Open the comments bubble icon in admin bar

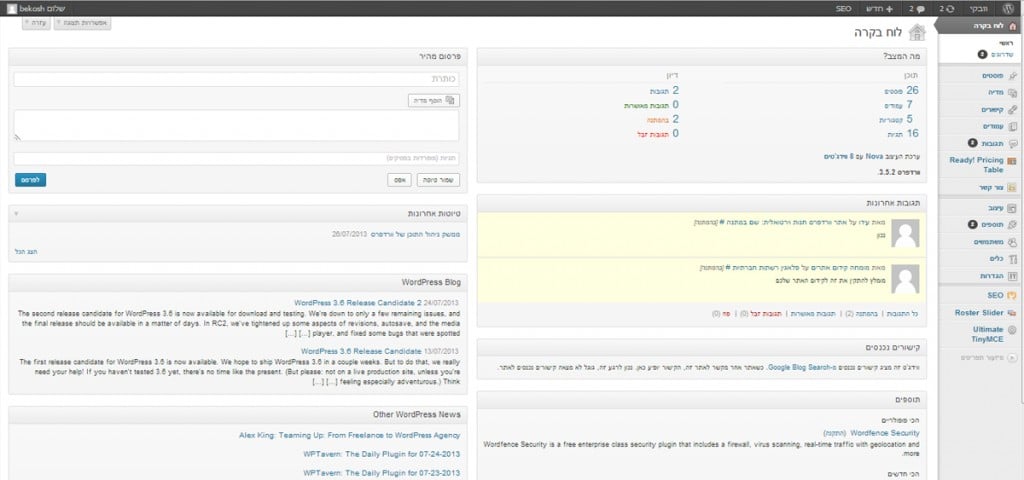916,8
